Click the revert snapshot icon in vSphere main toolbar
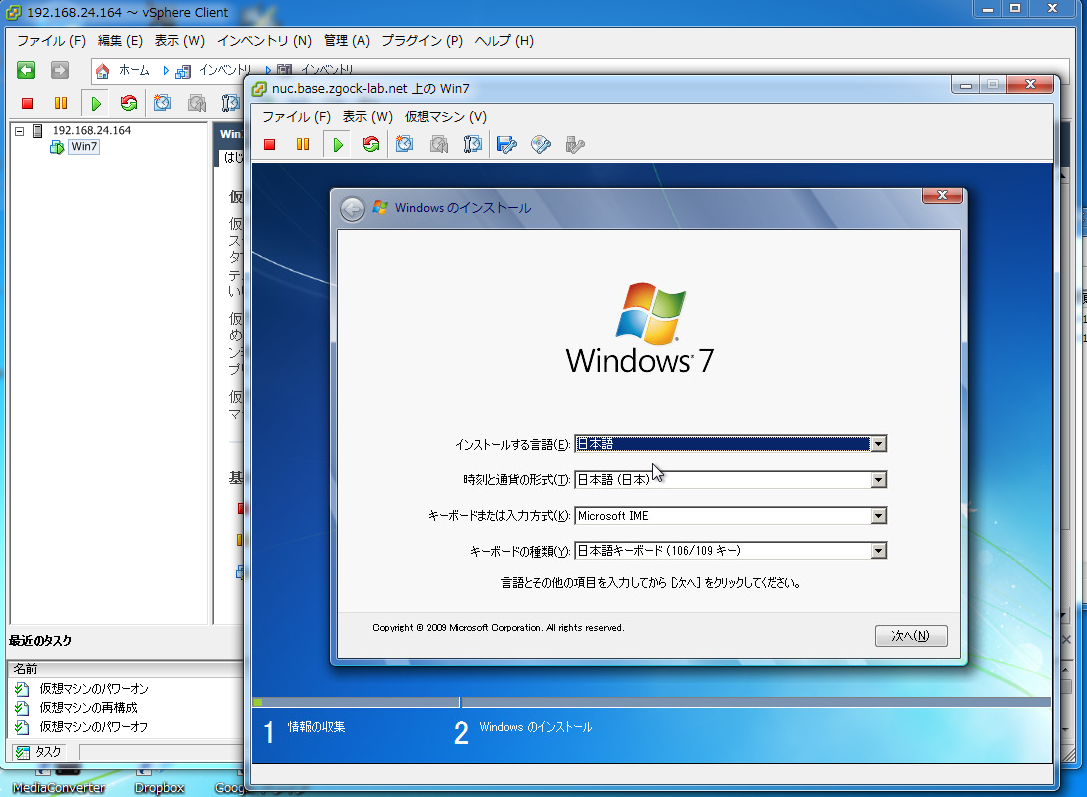The height and width of the screenshot is (797, 1087). click(197, 103)
